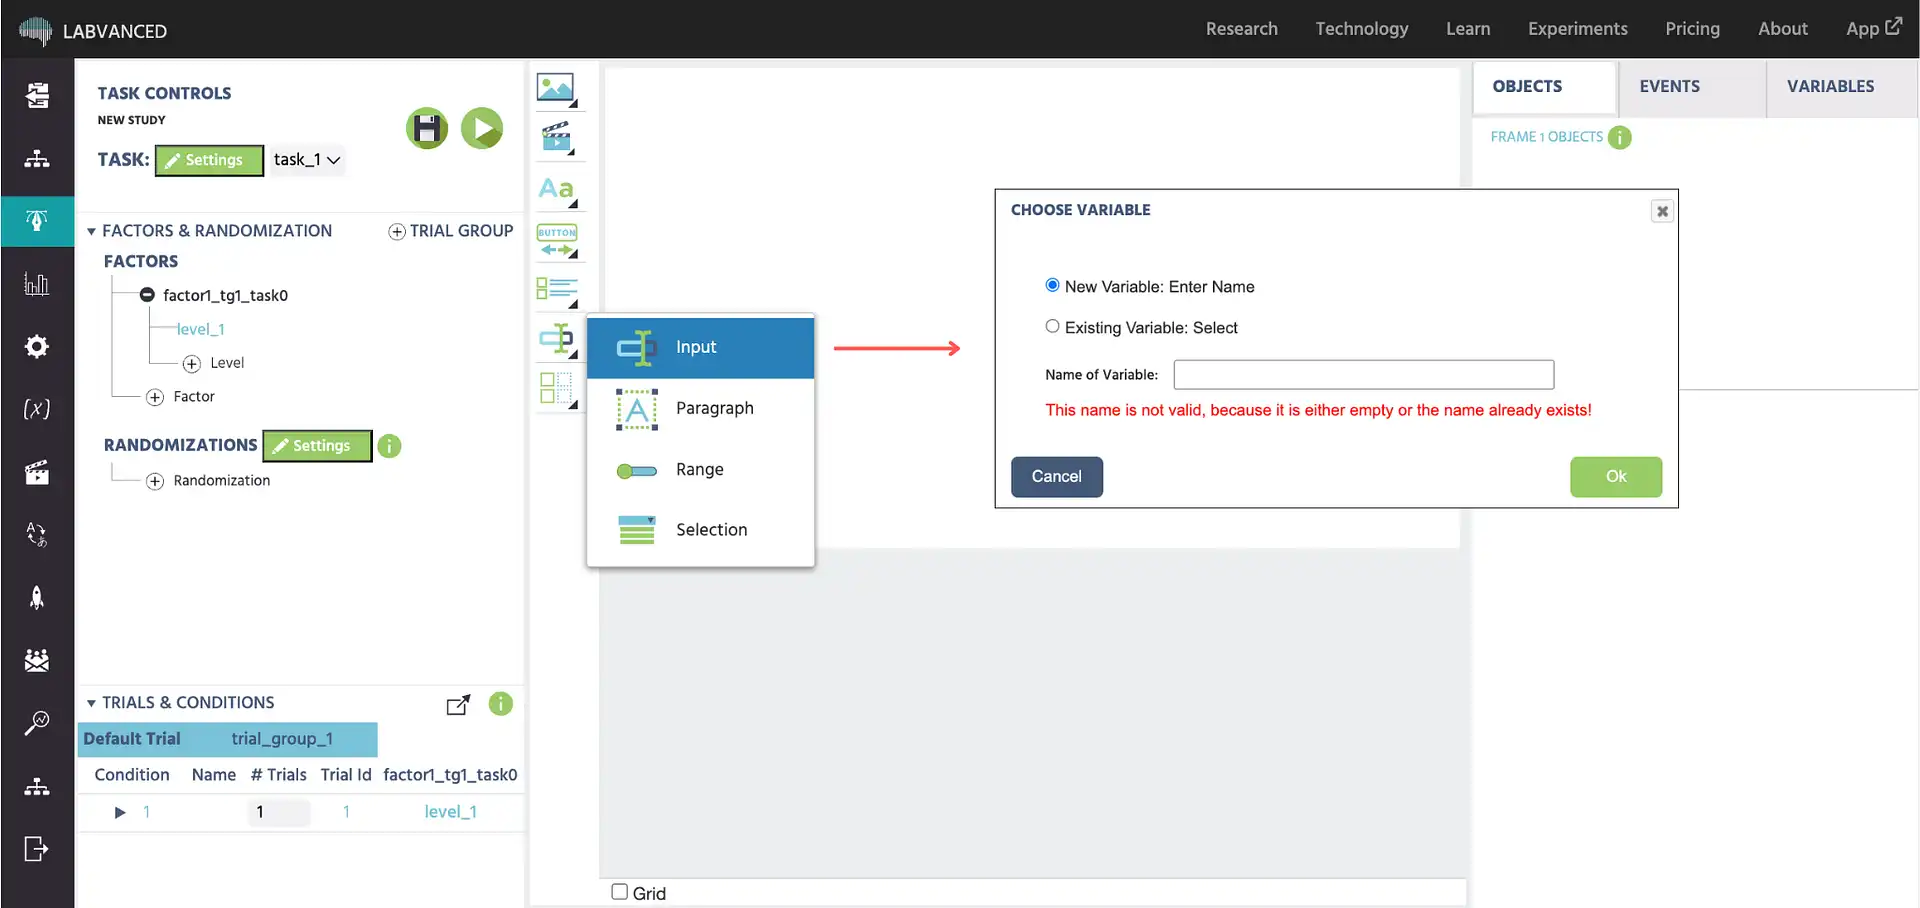Add a new Level to the factor
Image resolution: width=1920 pixels, height=908 pixels.
[192, 364]
